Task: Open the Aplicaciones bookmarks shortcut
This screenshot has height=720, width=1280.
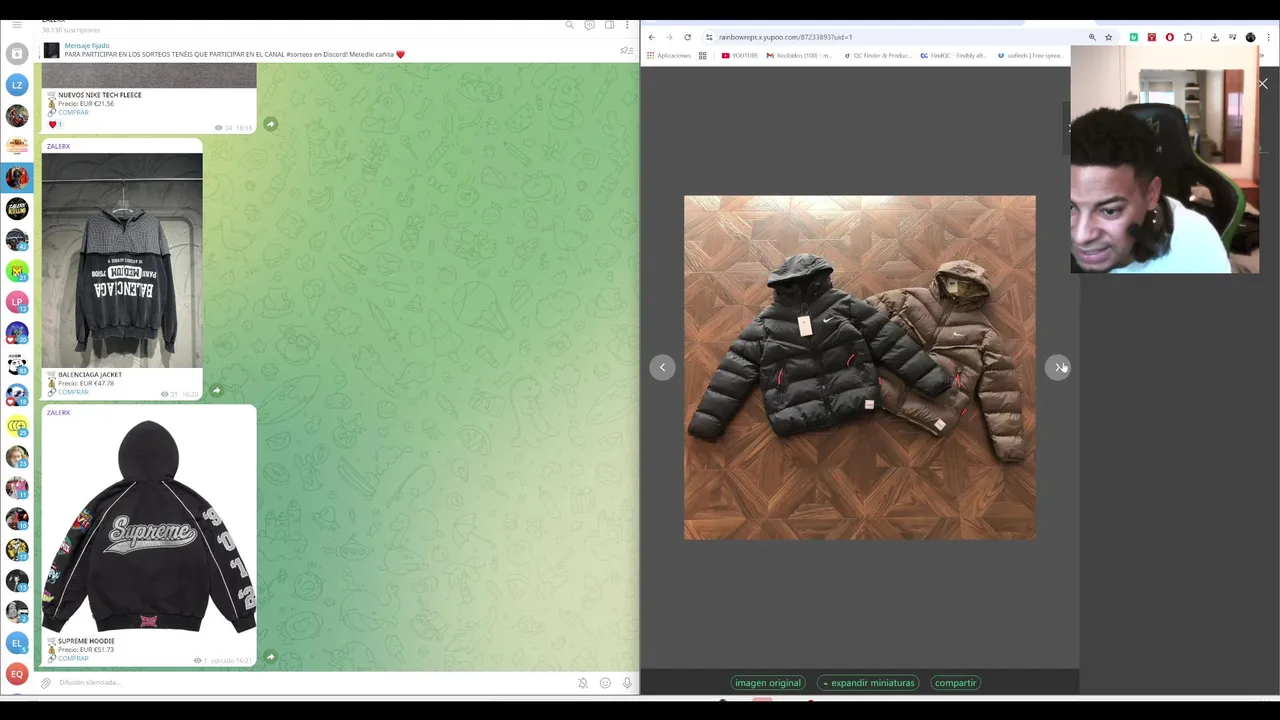Action: 669,56
